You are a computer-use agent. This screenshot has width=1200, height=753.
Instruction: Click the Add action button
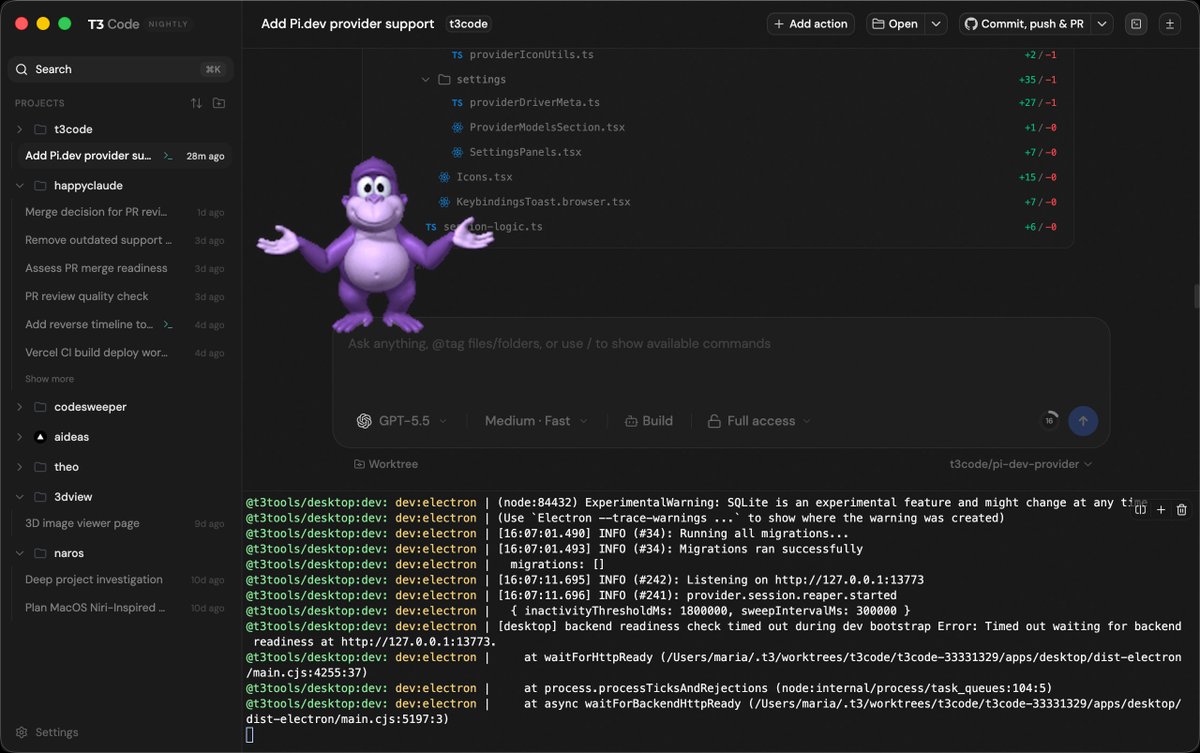[x=811, y=24]
